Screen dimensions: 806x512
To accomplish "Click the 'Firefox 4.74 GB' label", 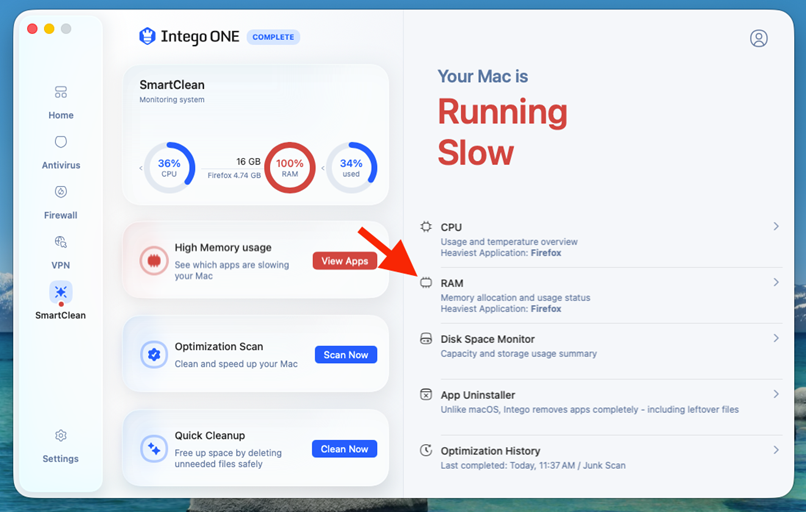I will click(x=234, y=175).
